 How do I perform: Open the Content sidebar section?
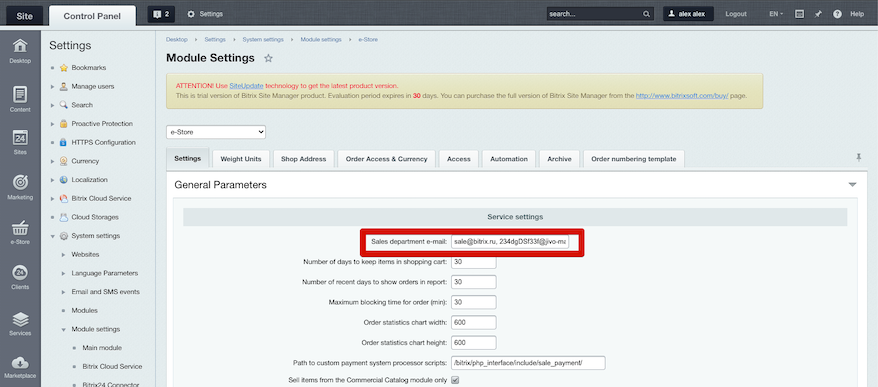20,99
